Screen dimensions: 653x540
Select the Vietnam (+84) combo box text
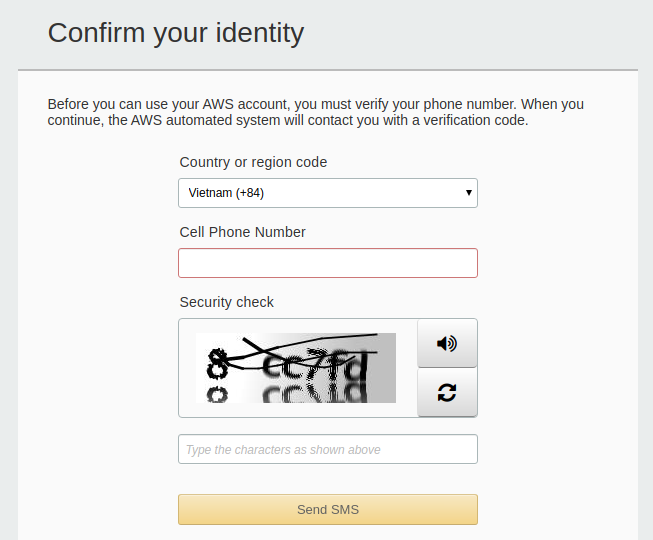coord(226,193)
